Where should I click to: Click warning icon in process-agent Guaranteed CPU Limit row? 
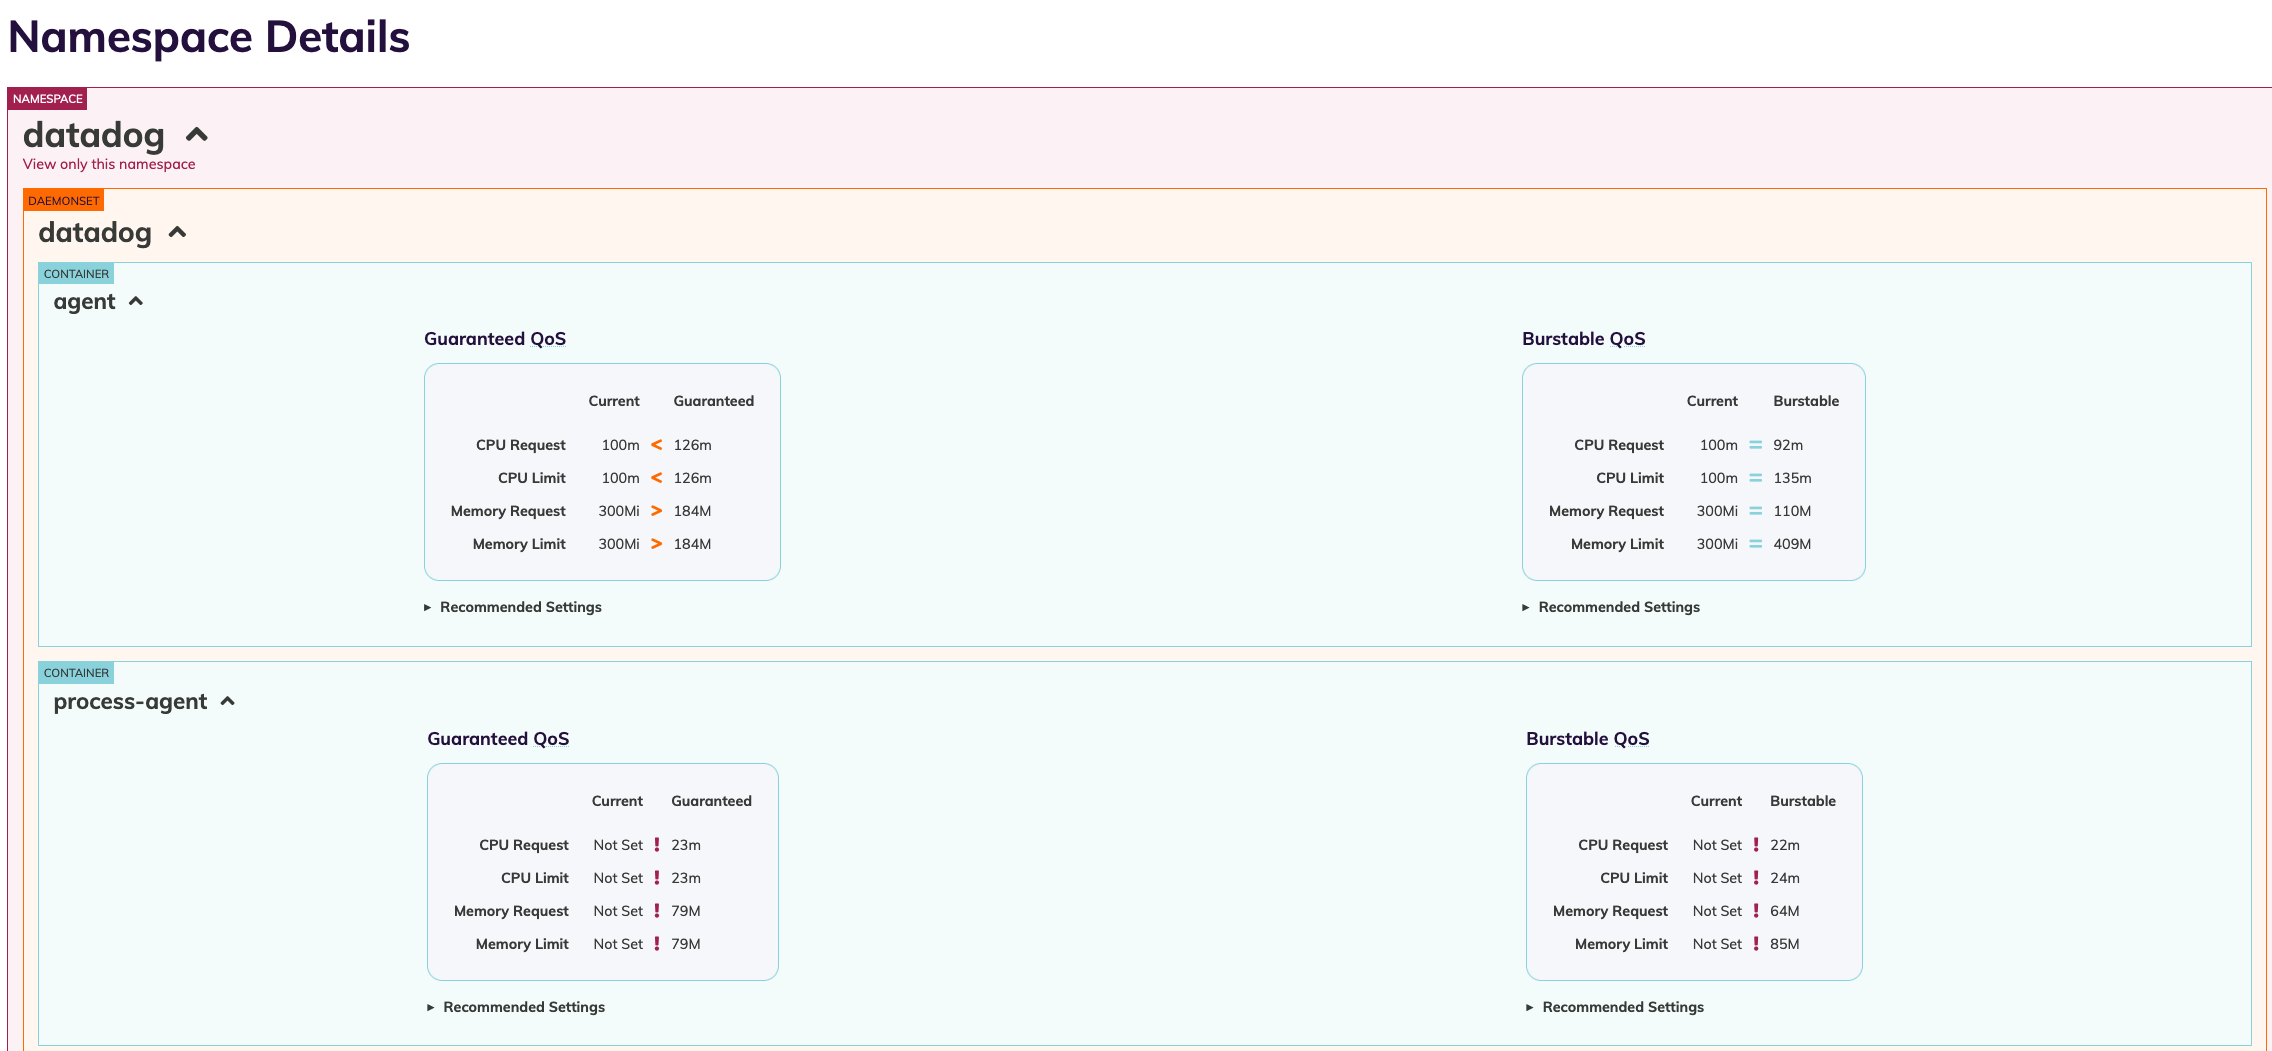click(657, 878)
